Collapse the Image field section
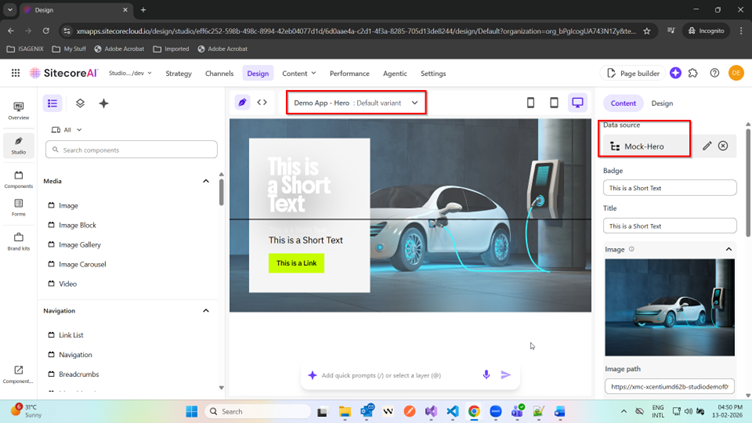The image size is (752, 423). click(728, 249)
